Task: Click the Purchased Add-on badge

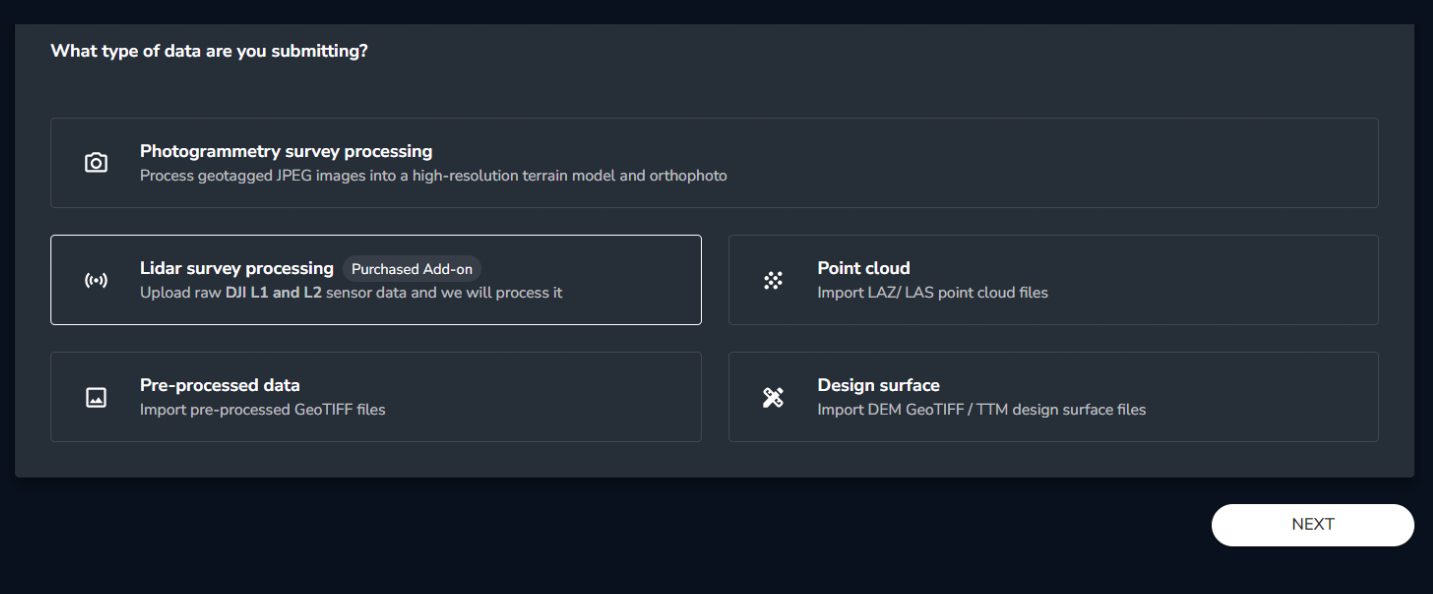Action: (x=412, y=268)
